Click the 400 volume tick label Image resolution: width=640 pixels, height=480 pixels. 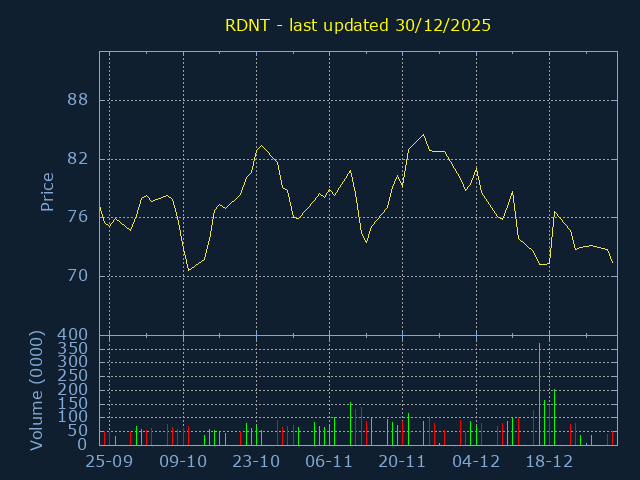pos(74,334)
